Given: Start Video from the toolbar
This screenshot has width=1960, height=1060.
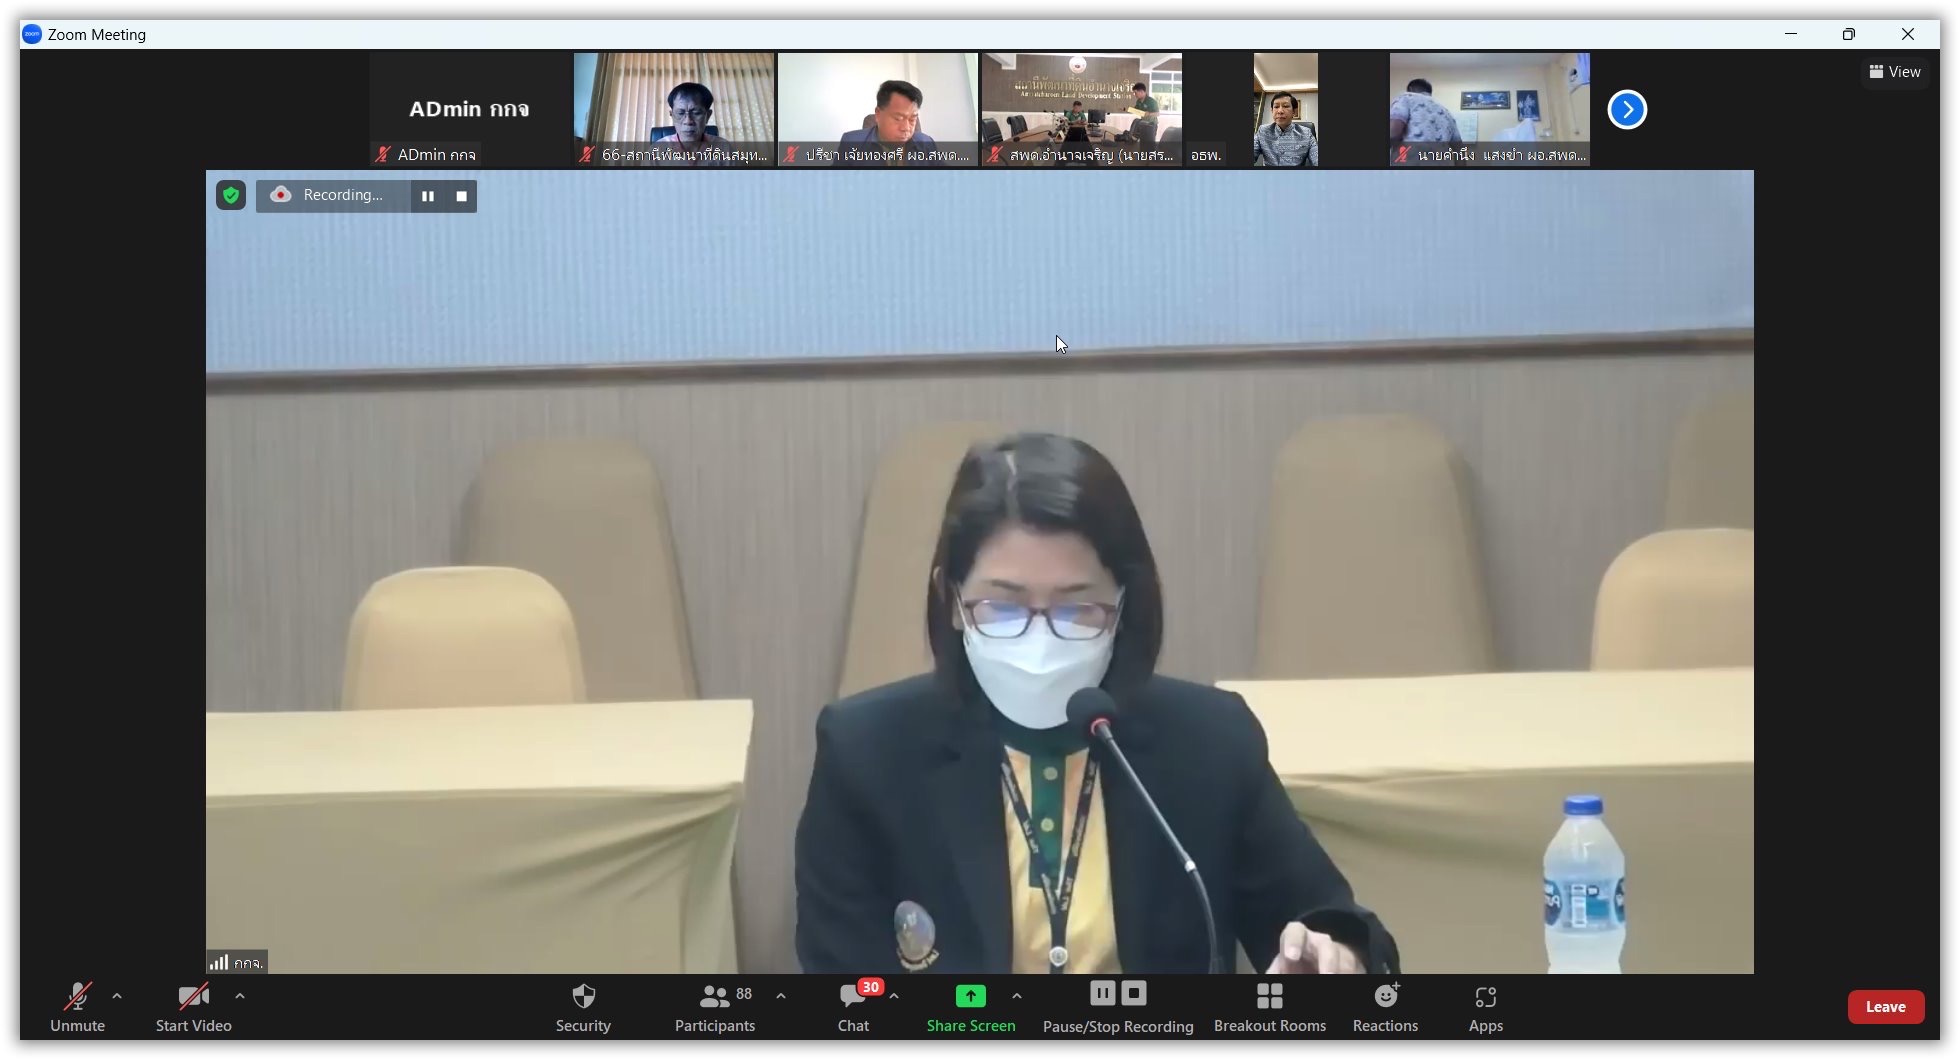Looking at the screenshot, I should (x=193, y=1006).
